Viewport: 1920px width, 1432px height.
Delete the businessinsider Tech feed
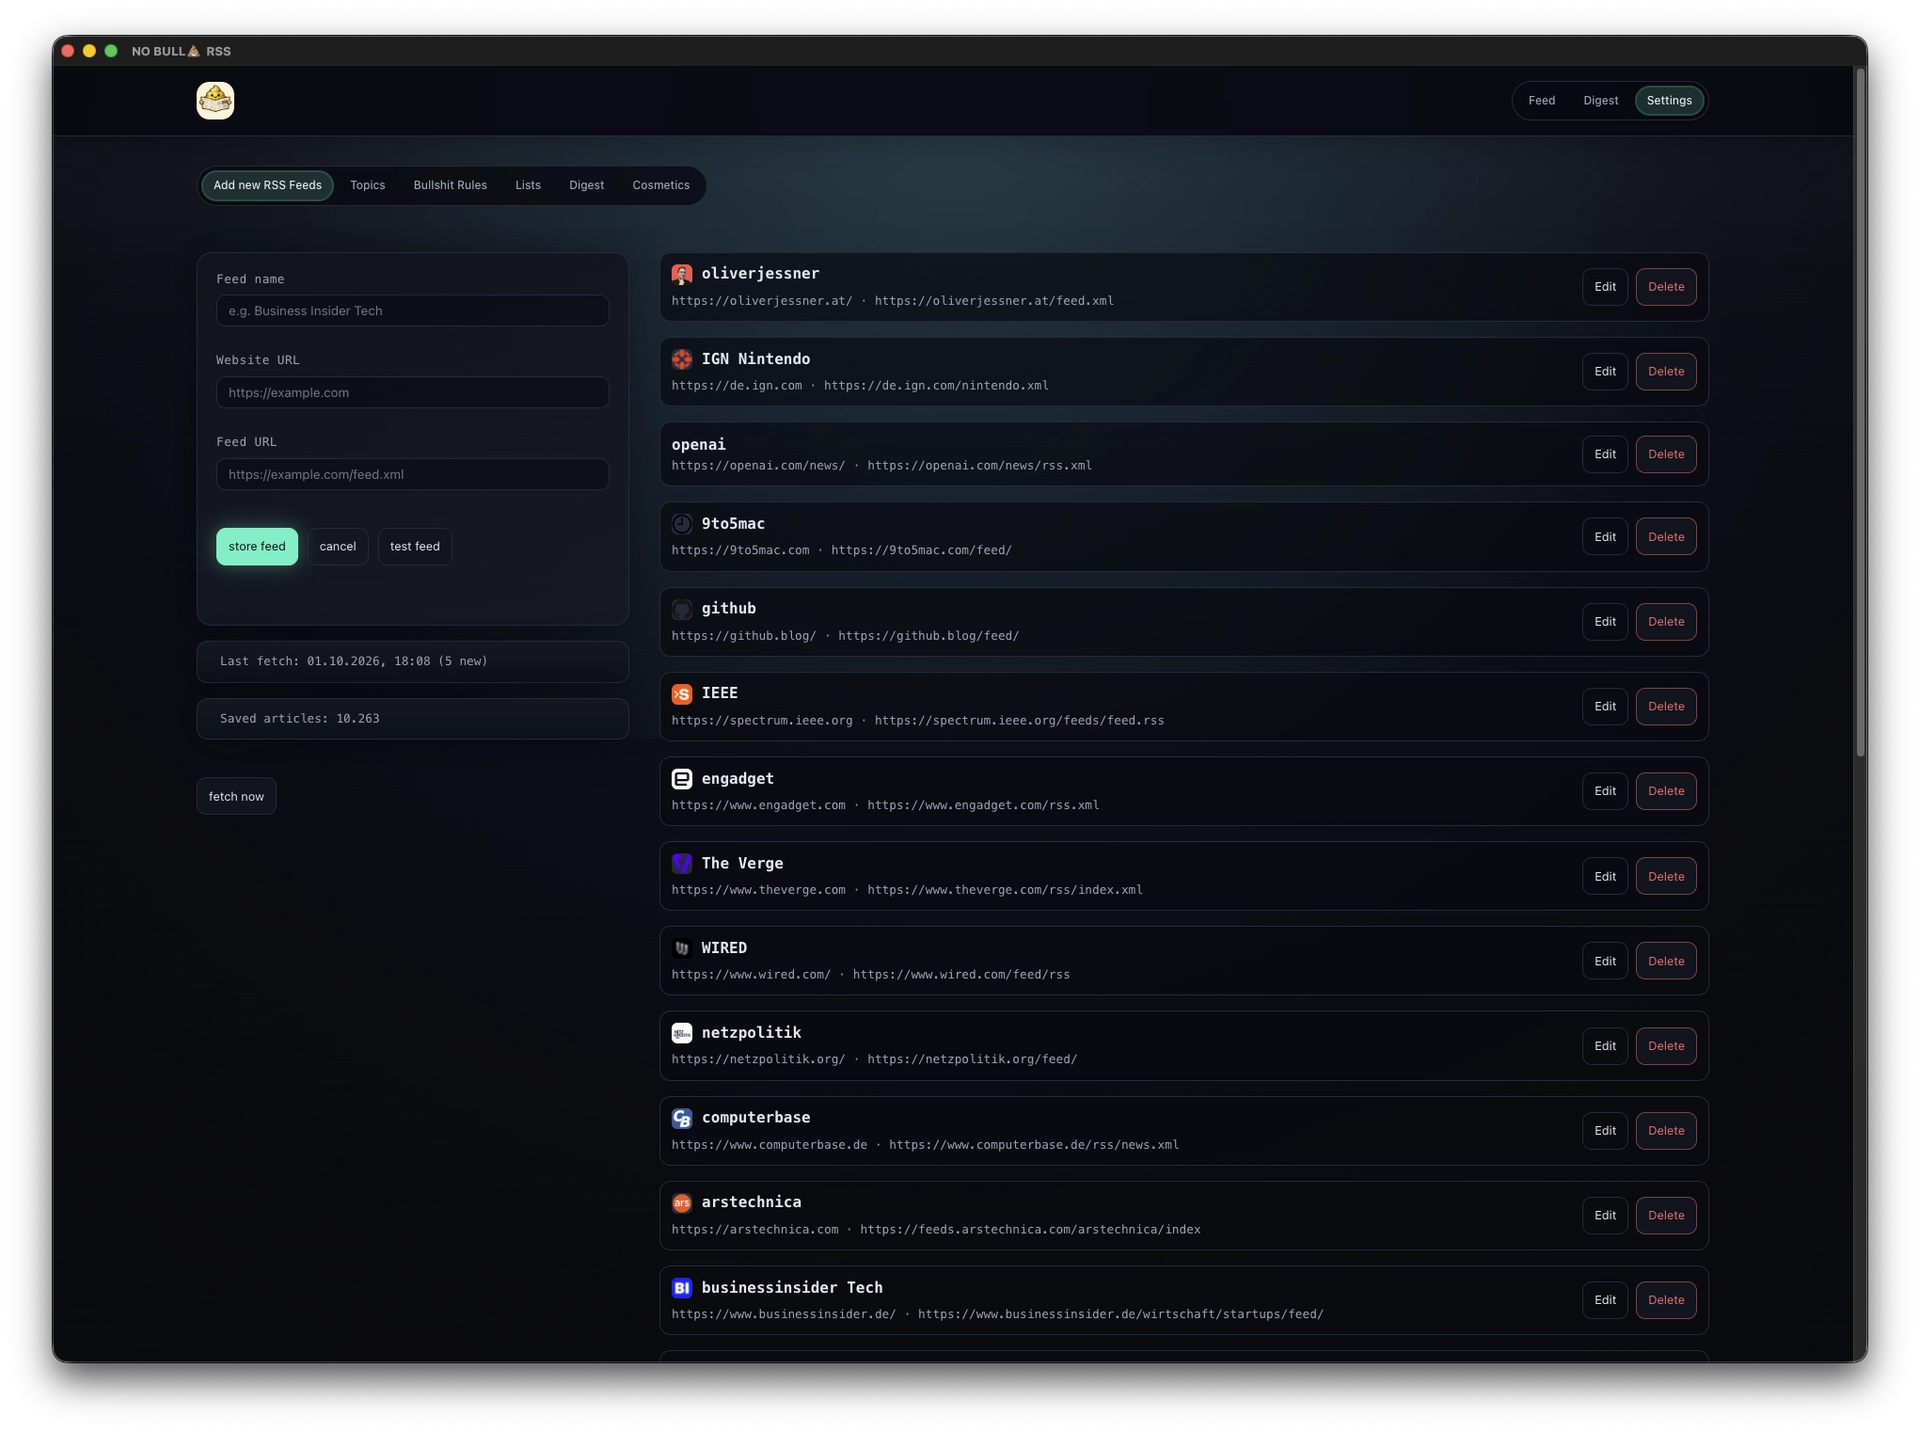(1666, 1300)
